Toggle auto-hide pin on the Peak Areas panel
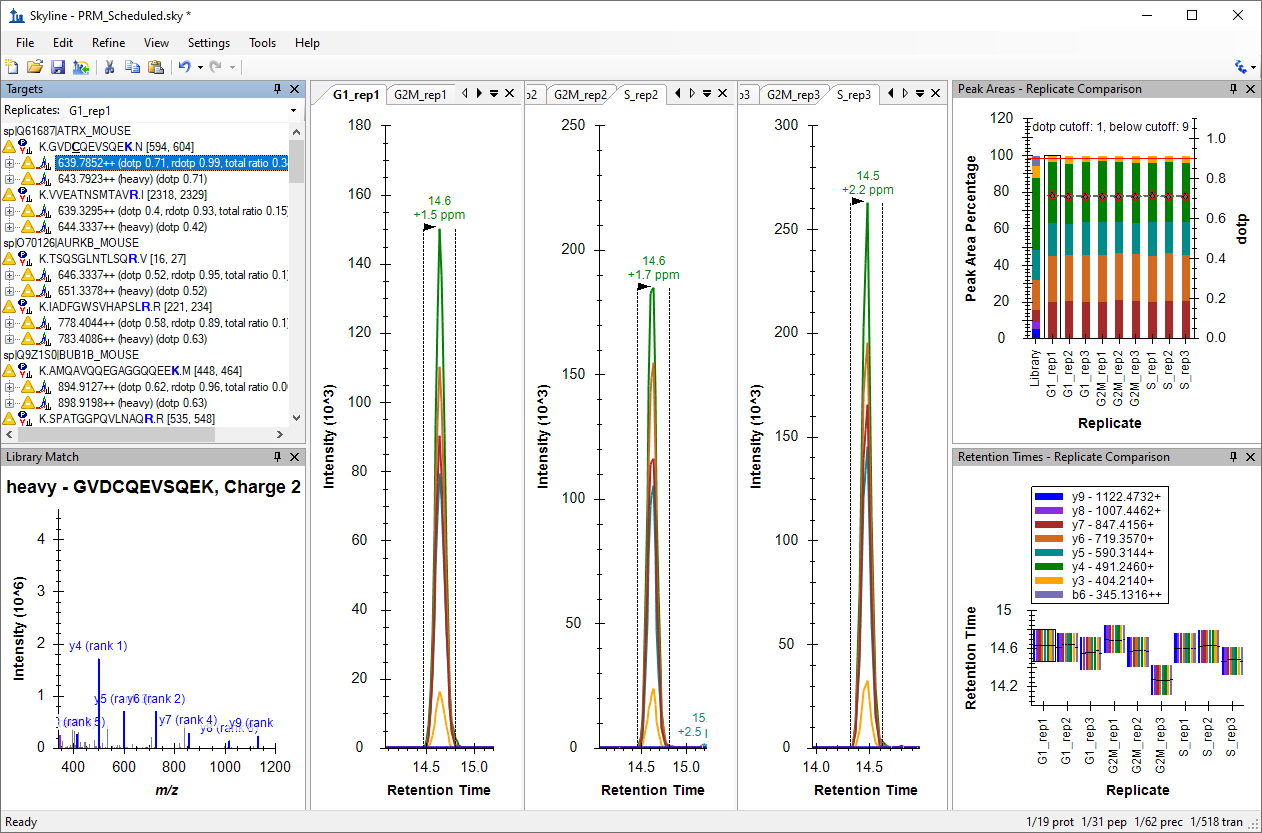1262x833 pixels. 1234,89
